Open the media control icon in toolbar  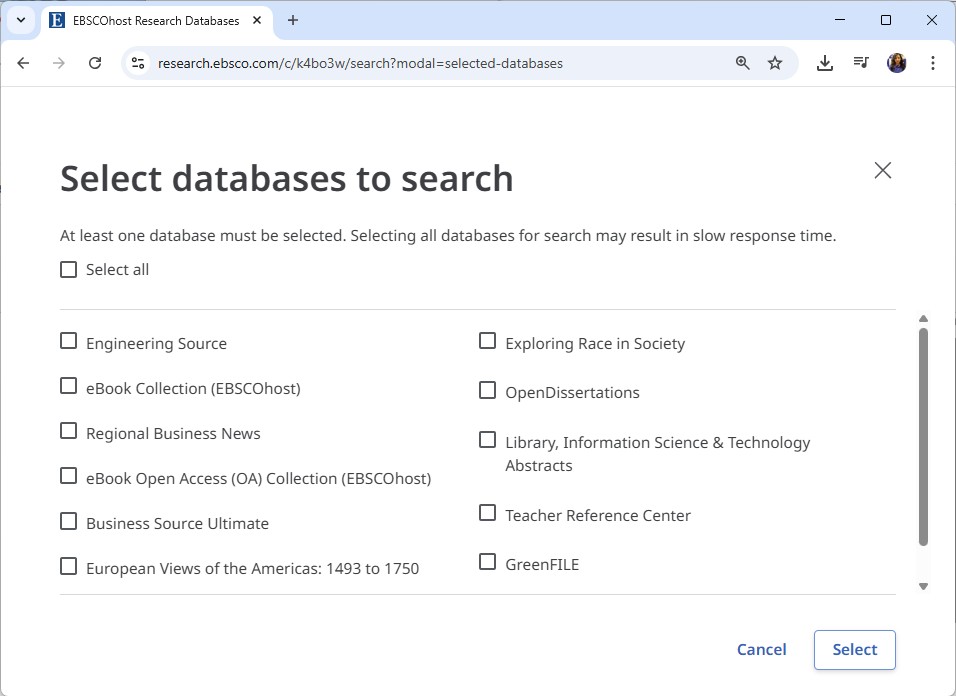click(861, 63)
